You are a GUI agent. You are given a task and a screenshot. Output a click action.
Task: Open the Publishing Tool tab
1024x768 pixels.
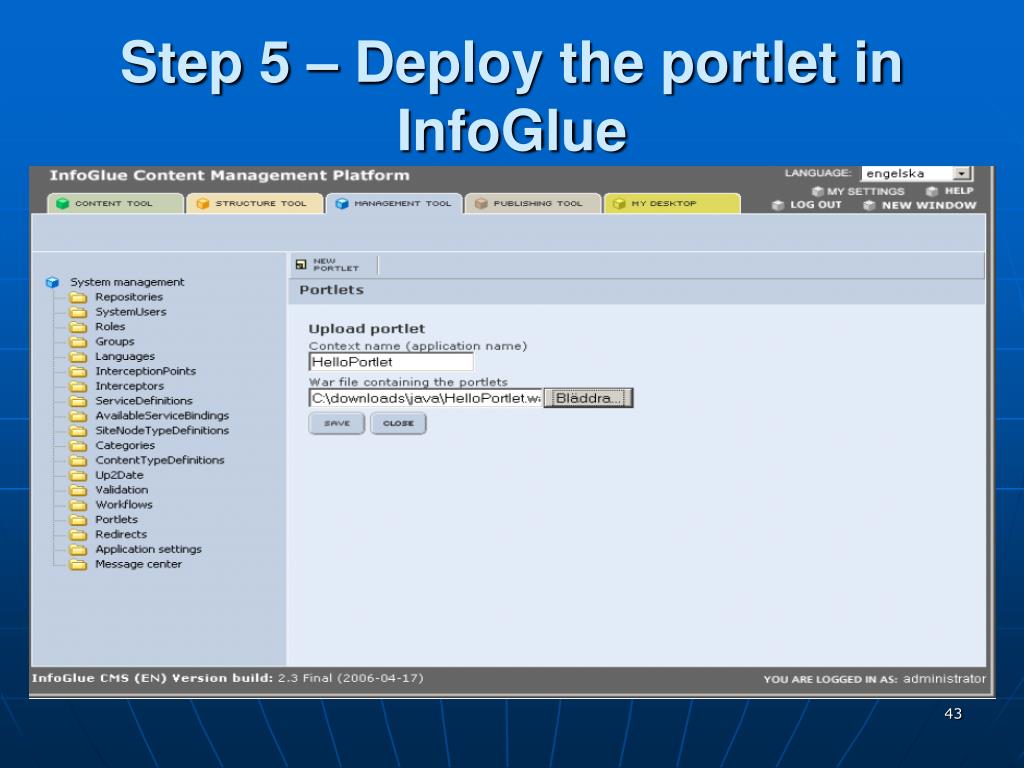click(533, 204)
